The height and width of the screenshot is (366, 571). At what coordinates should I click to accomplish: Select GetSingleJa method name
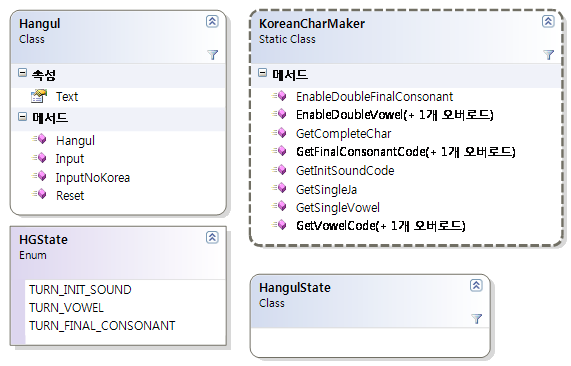pyautogui.click(x=326, y=189)
